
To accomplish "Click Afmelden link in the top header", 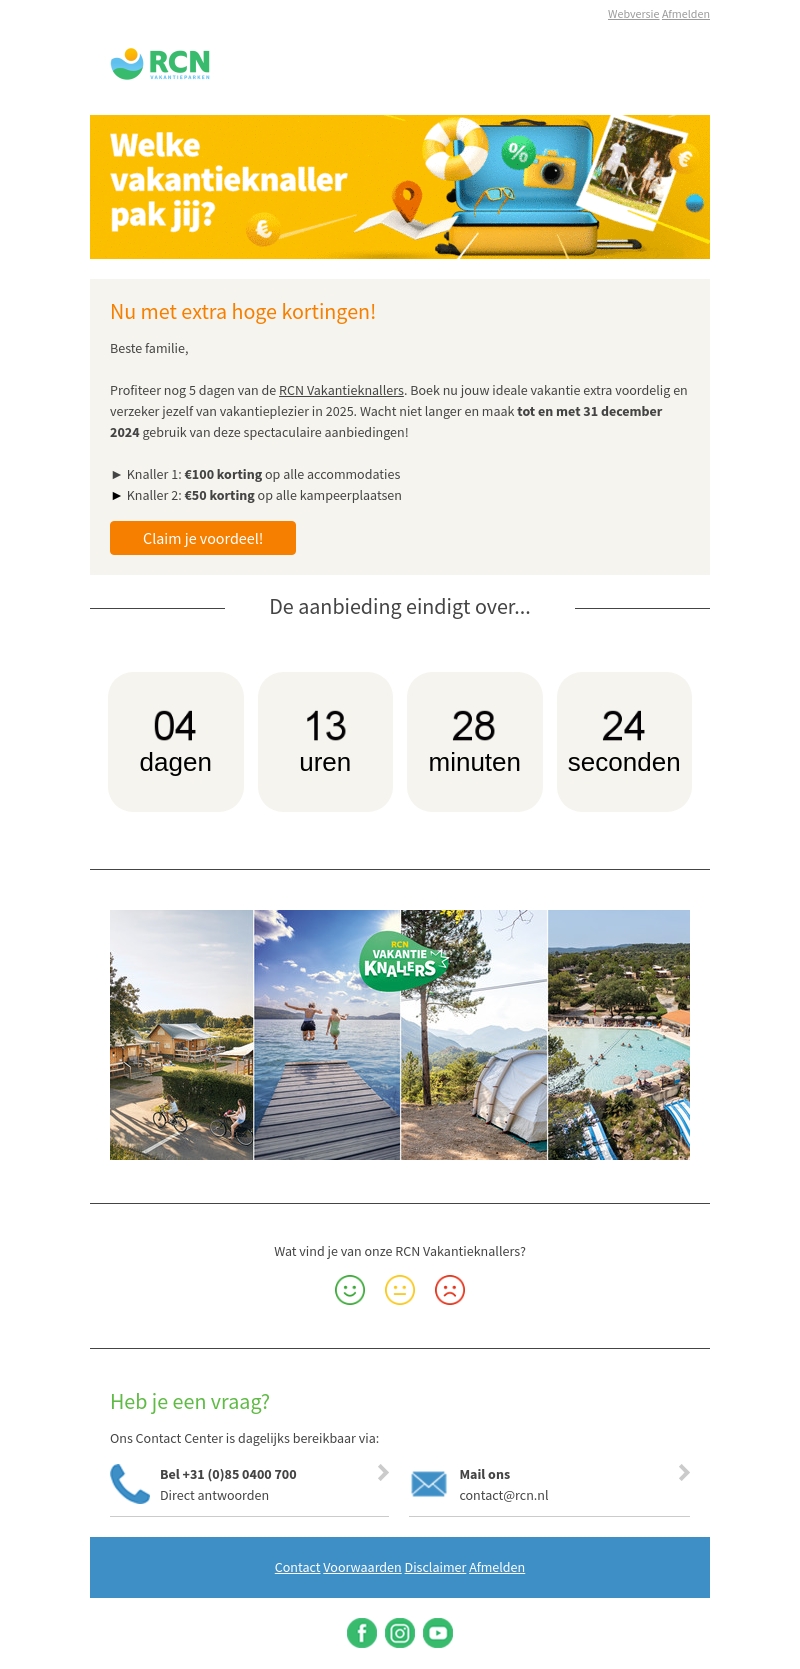I will tap(686, 14).
